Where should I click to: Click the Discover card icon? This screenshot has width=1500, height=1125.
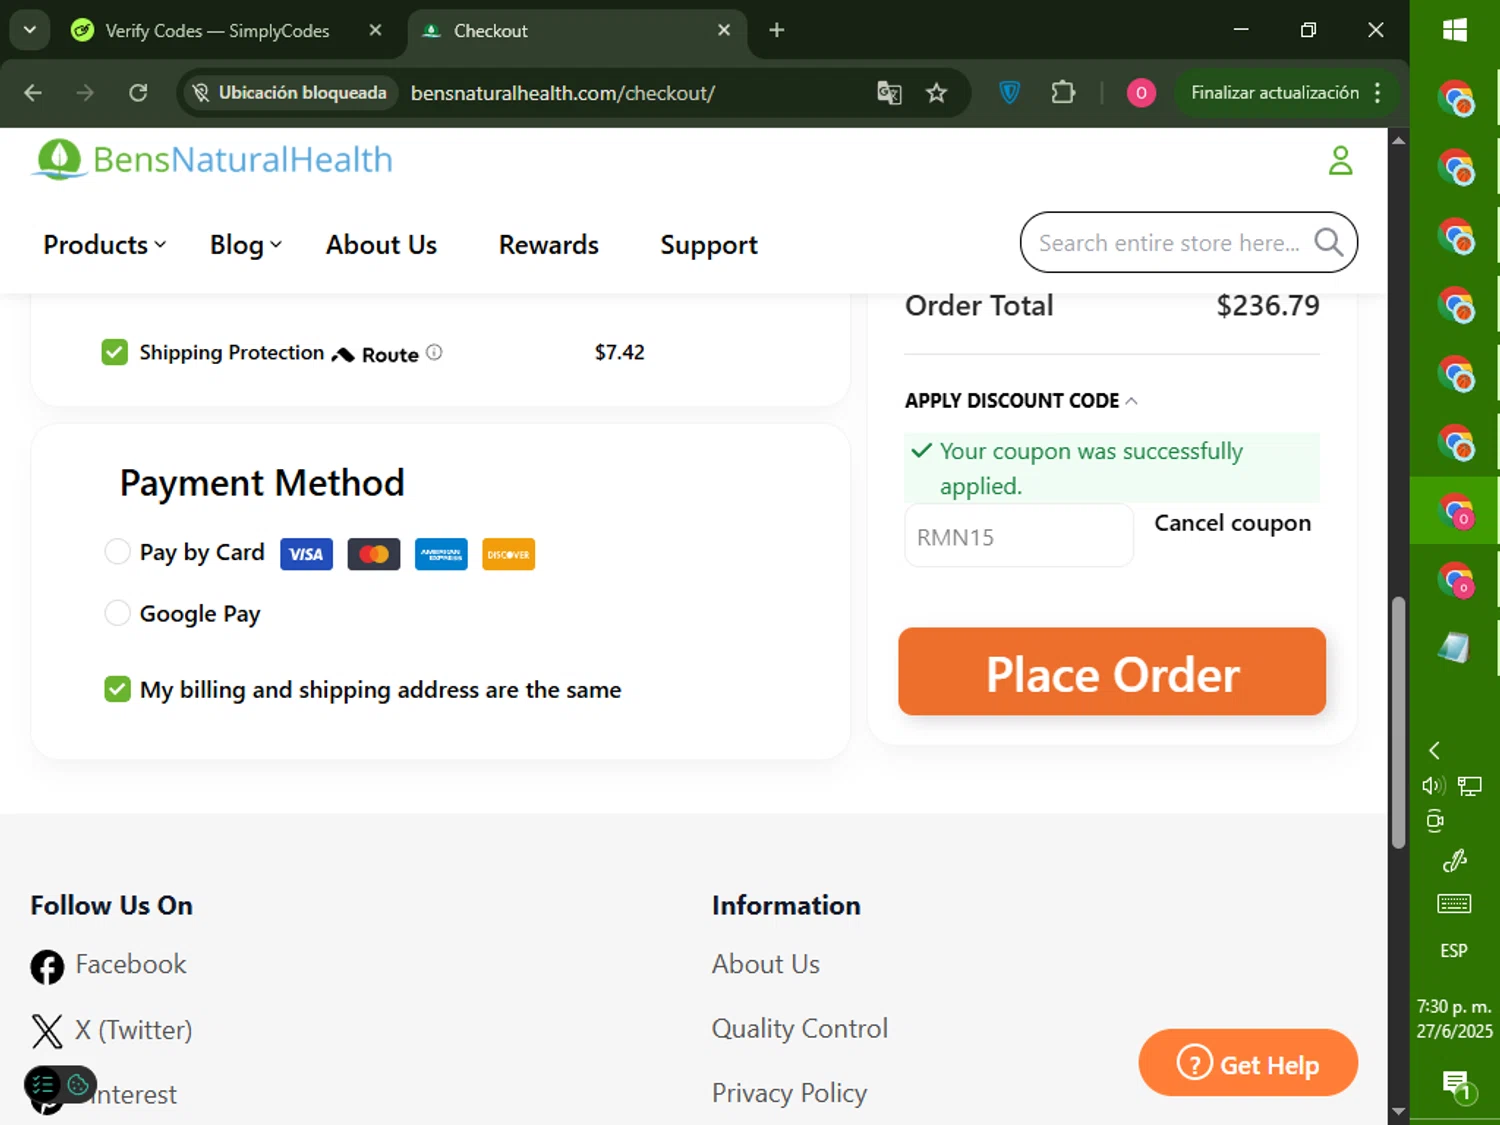coord(508,554)
